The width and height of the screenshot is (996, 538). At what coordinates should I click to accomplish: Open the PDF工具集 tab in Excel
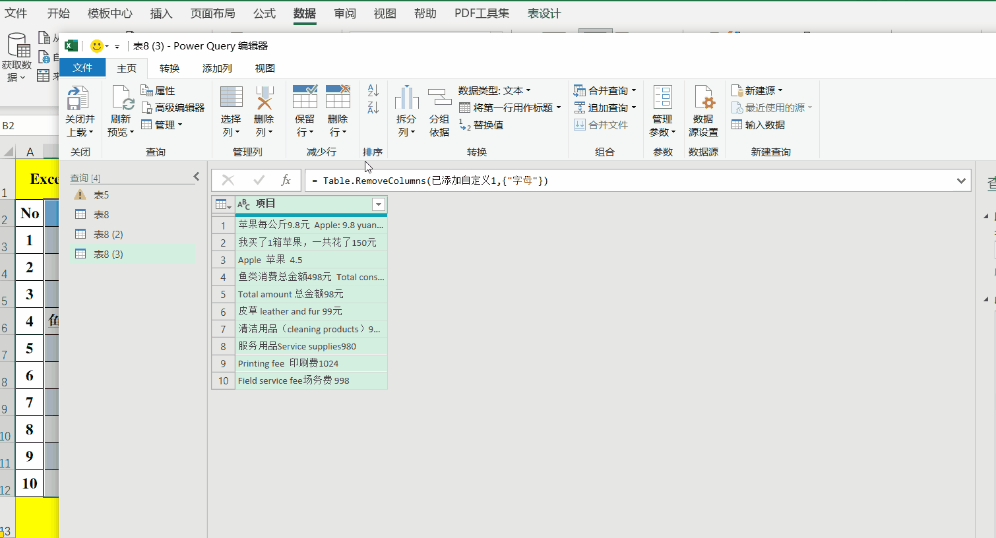(x=481, y=13)
